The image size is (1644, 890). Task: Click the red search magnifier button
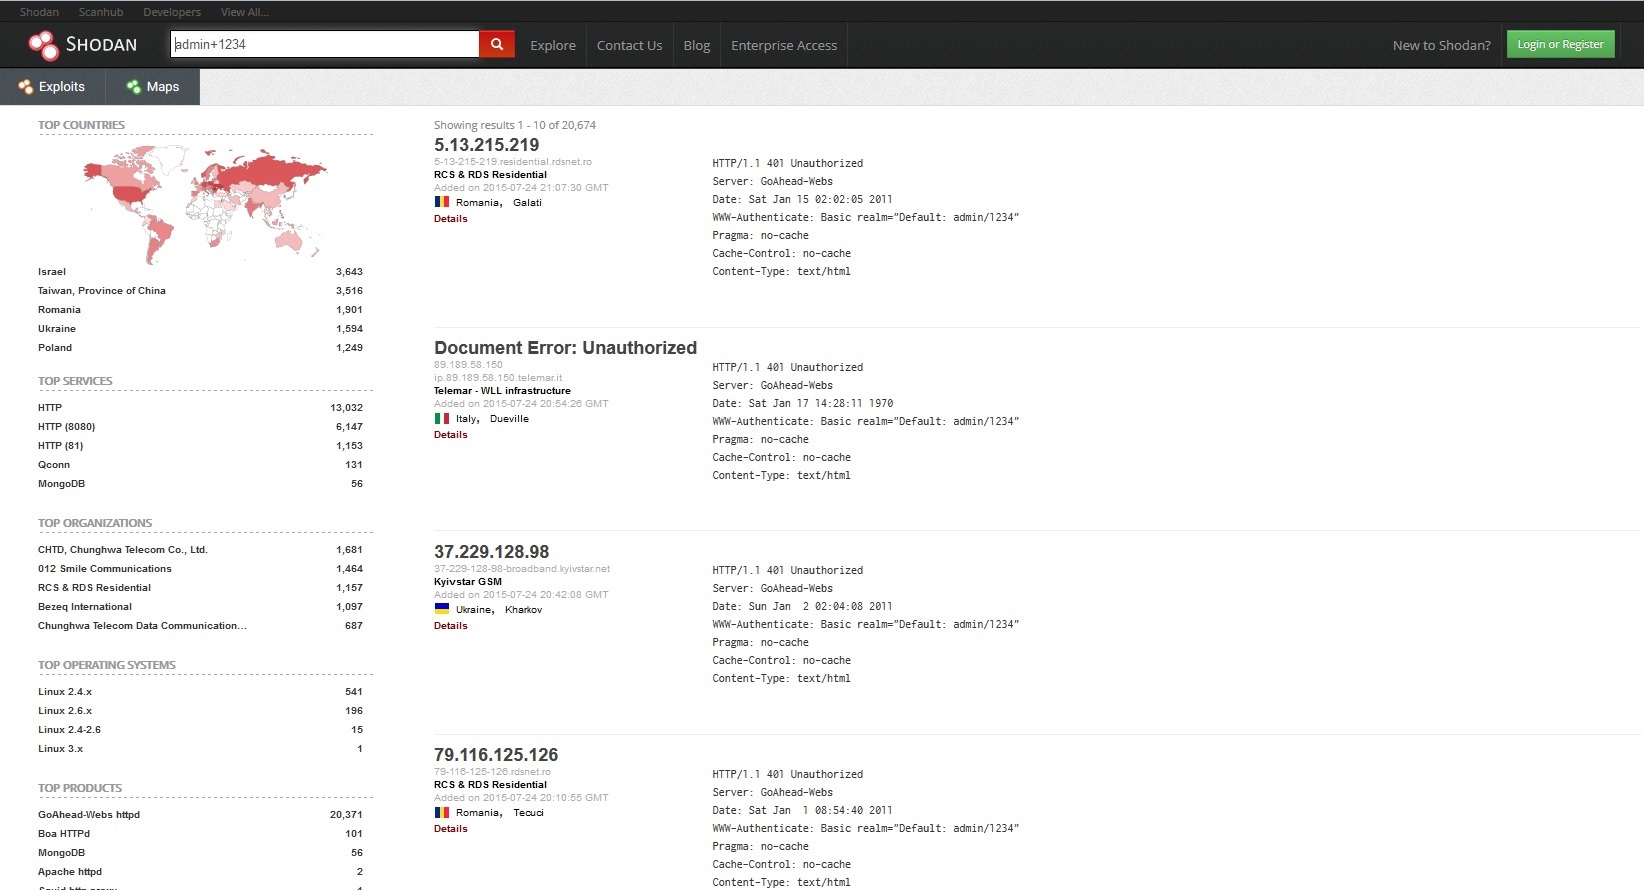497,44
